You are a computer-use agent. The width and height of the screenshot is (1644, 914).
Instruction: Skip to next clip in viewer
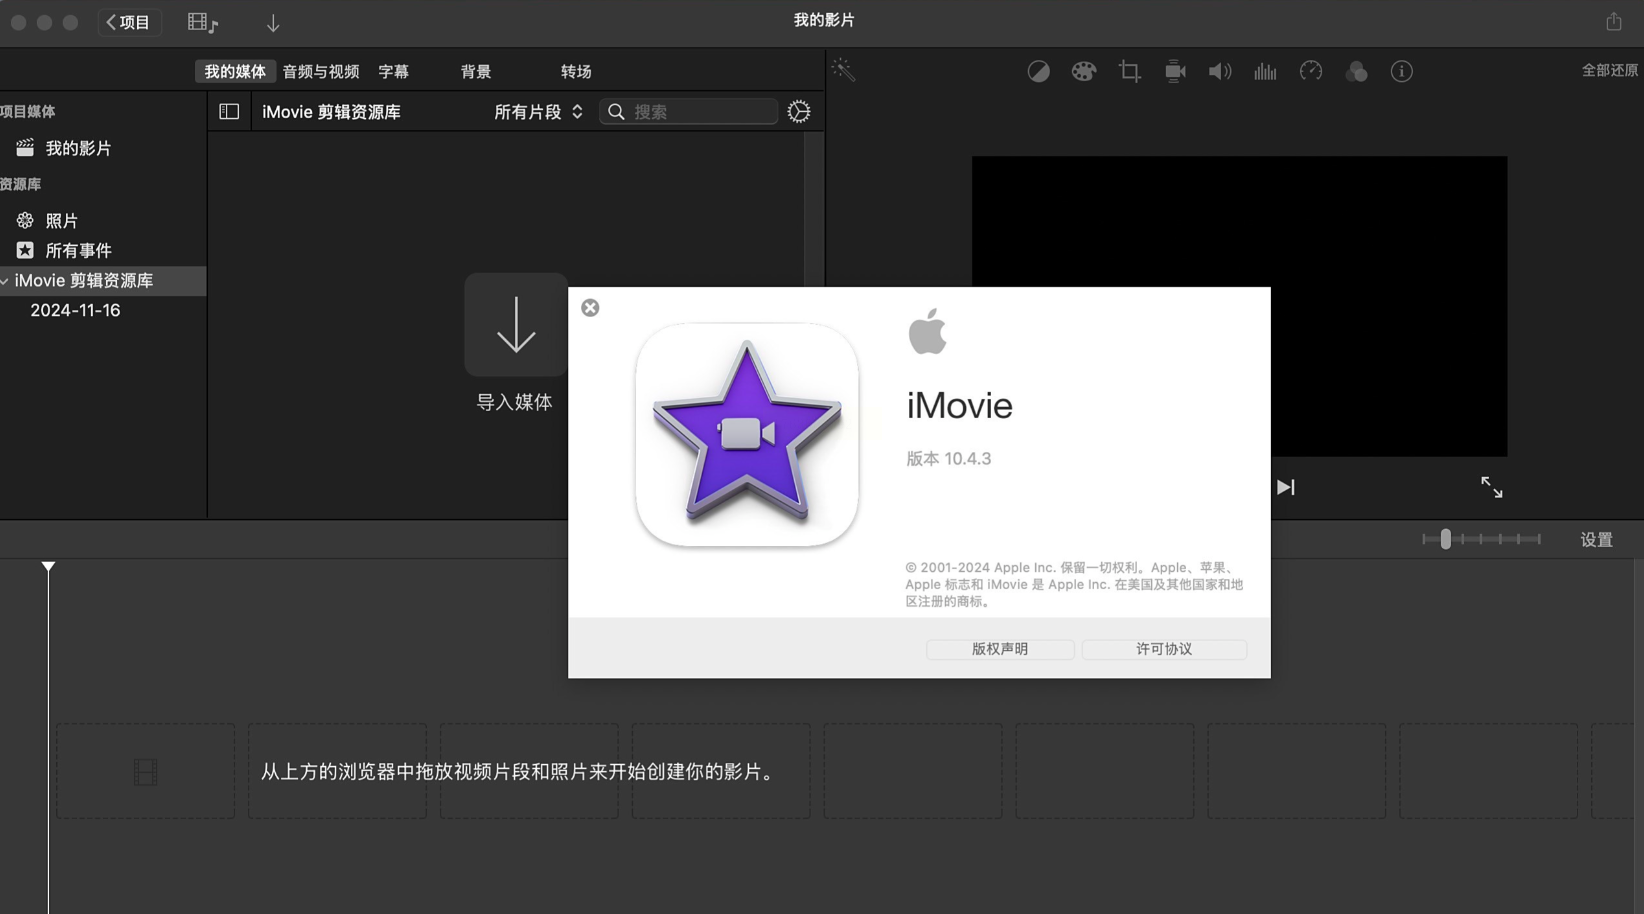click(1286, 487)
